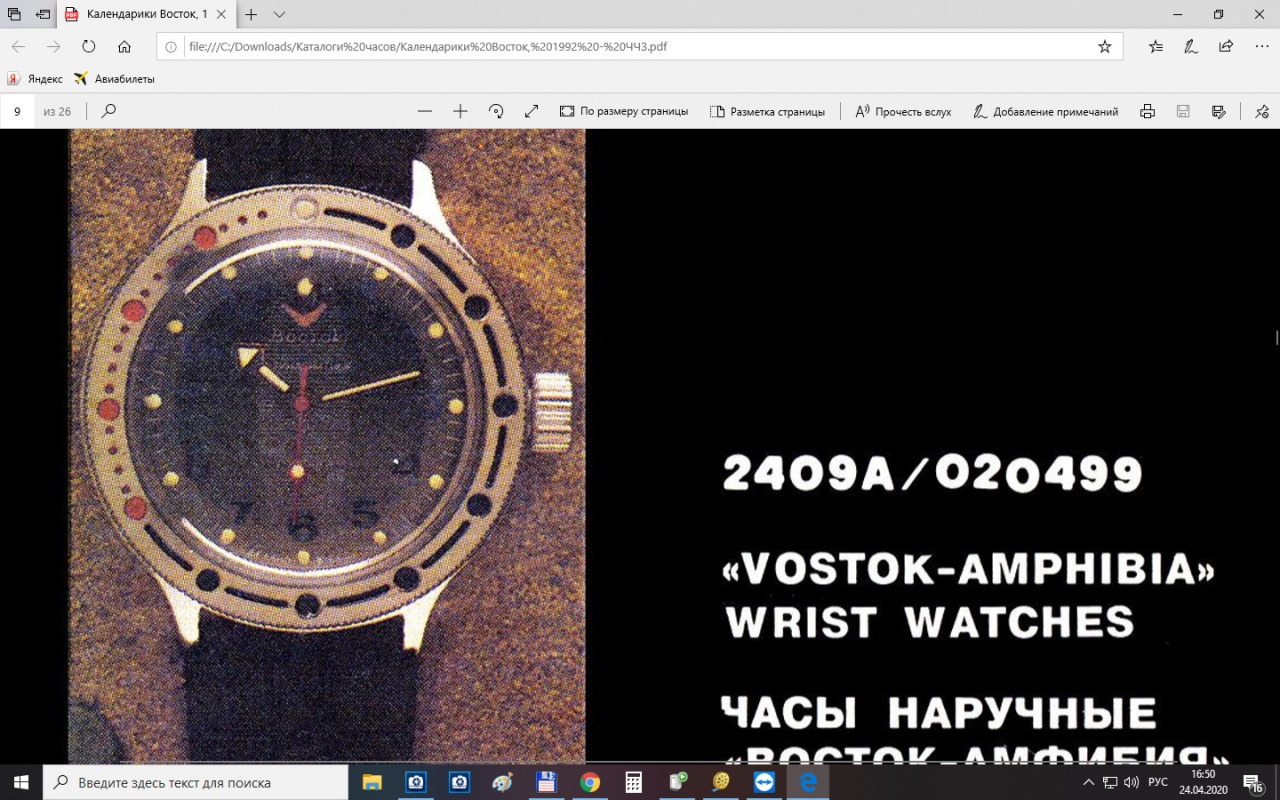This screenshot has width=1280, height=800.
Task: Open the Share page icon
Action: 1225,46
